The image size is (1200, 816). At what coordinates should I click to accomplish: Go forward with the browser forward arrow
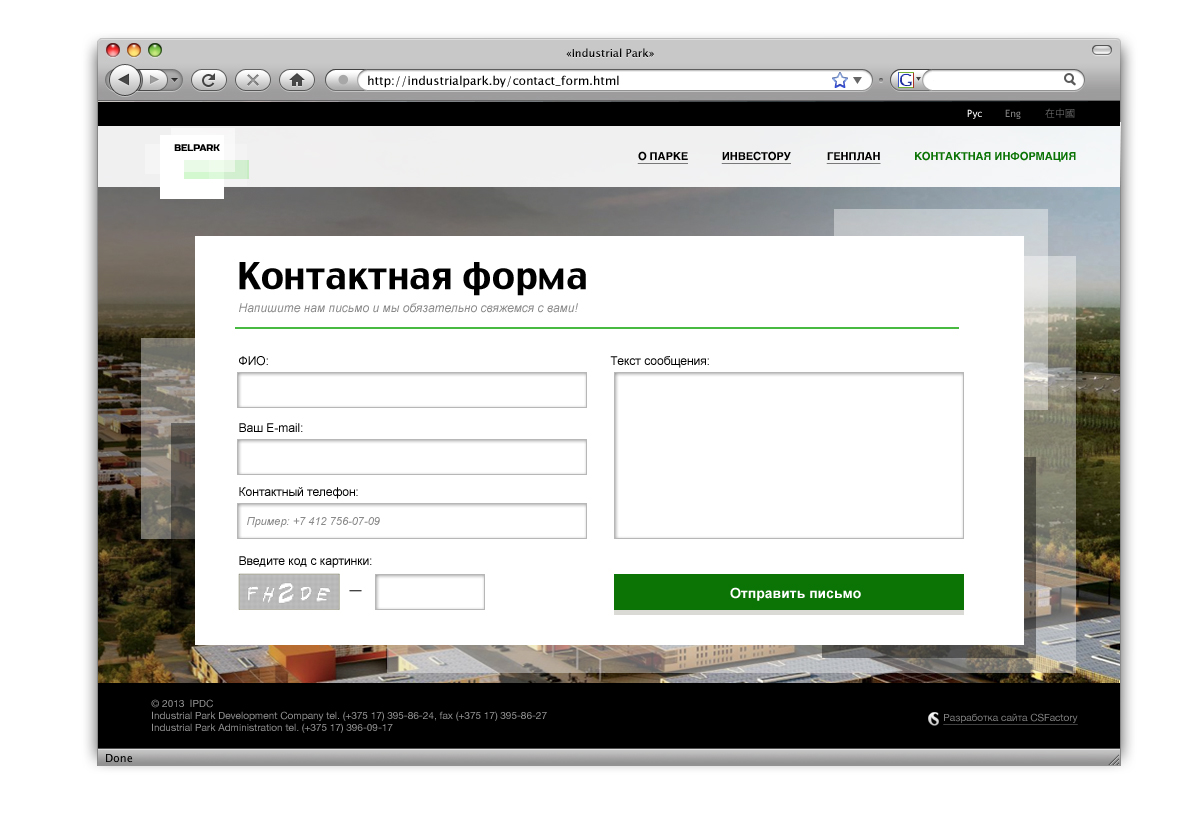[154, 80]
